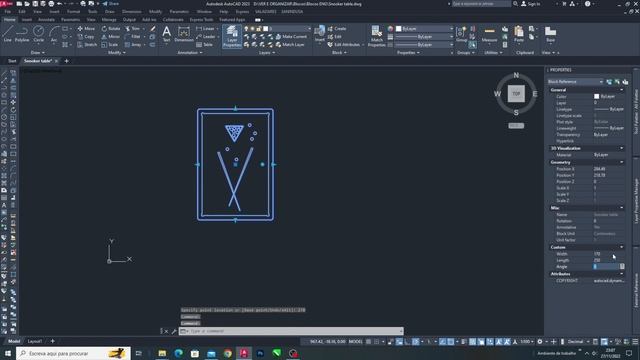
Task: Click the search keyword box in title bar
Action: 481,4
